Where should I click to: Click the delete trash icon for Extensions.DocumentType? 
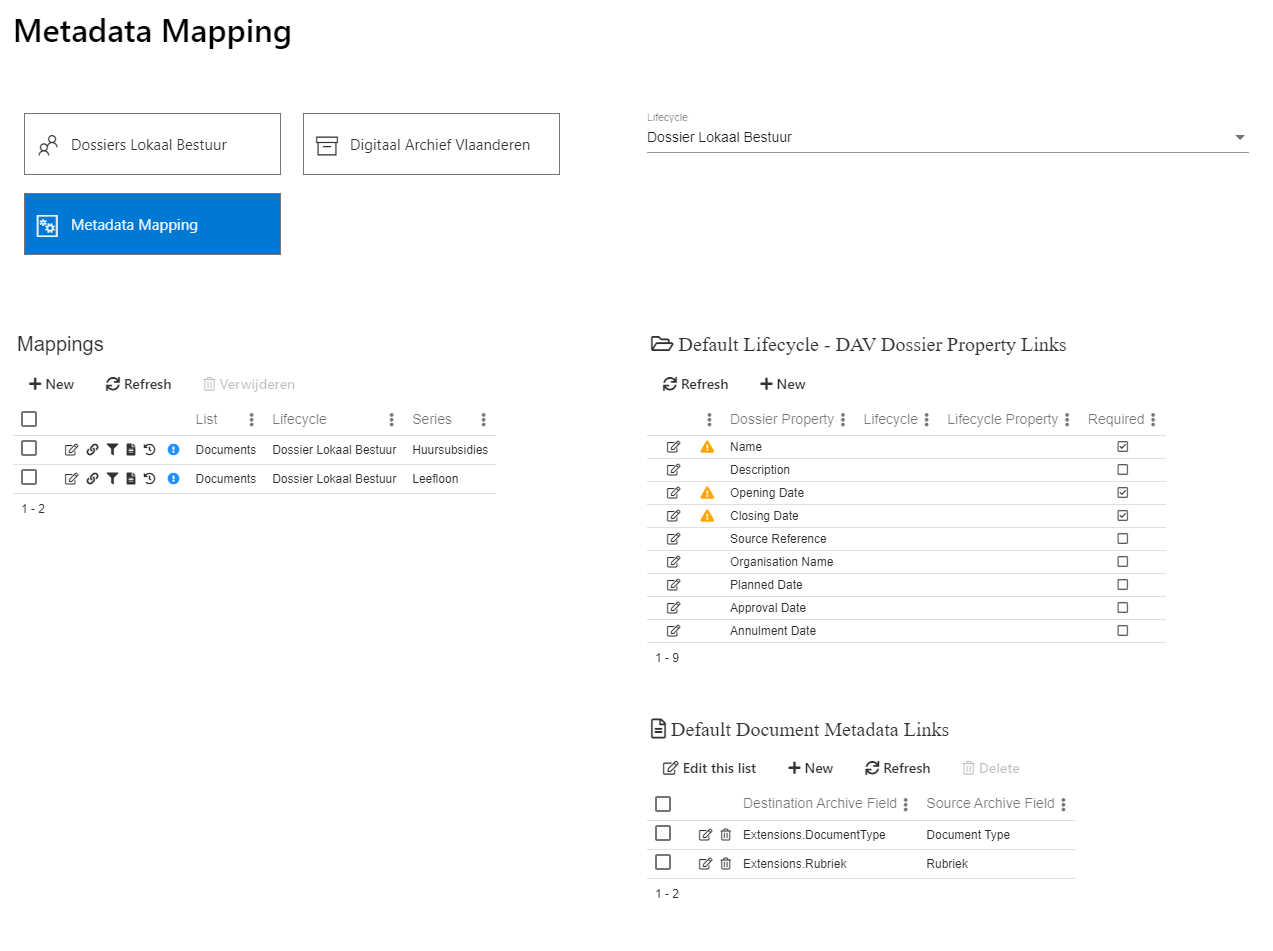click(x=725, y=833)
